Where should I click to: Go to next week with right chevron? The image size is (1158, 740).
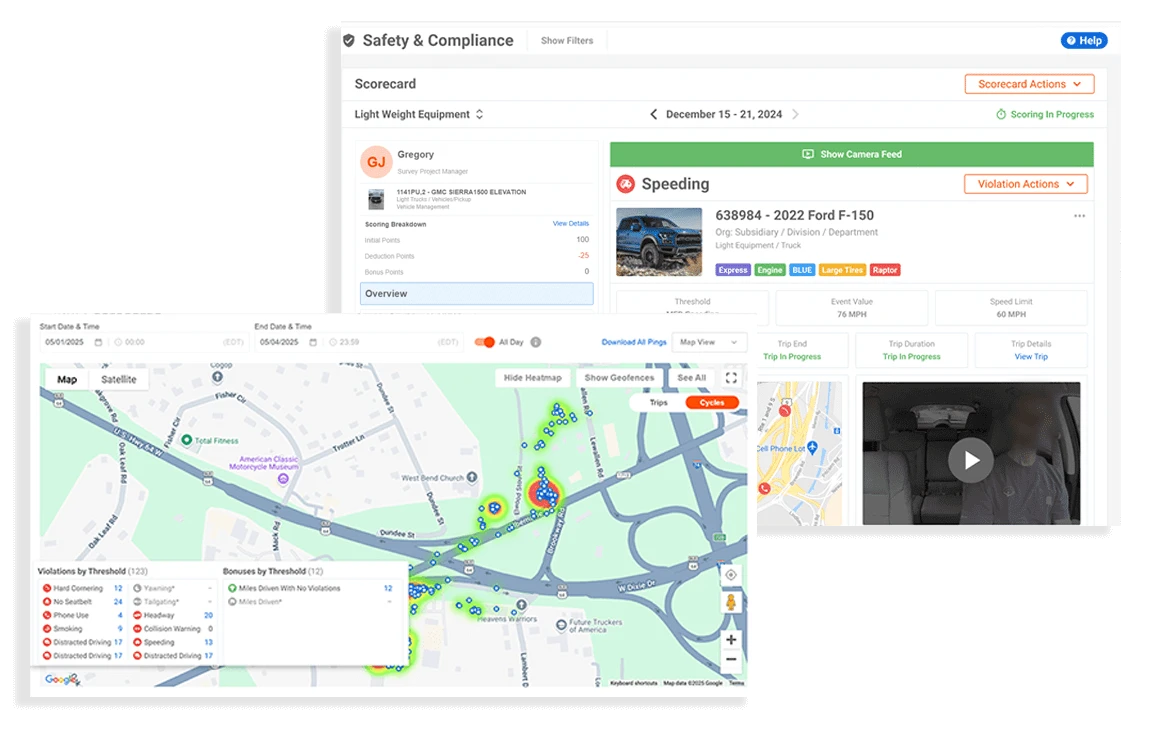[796, 115]
